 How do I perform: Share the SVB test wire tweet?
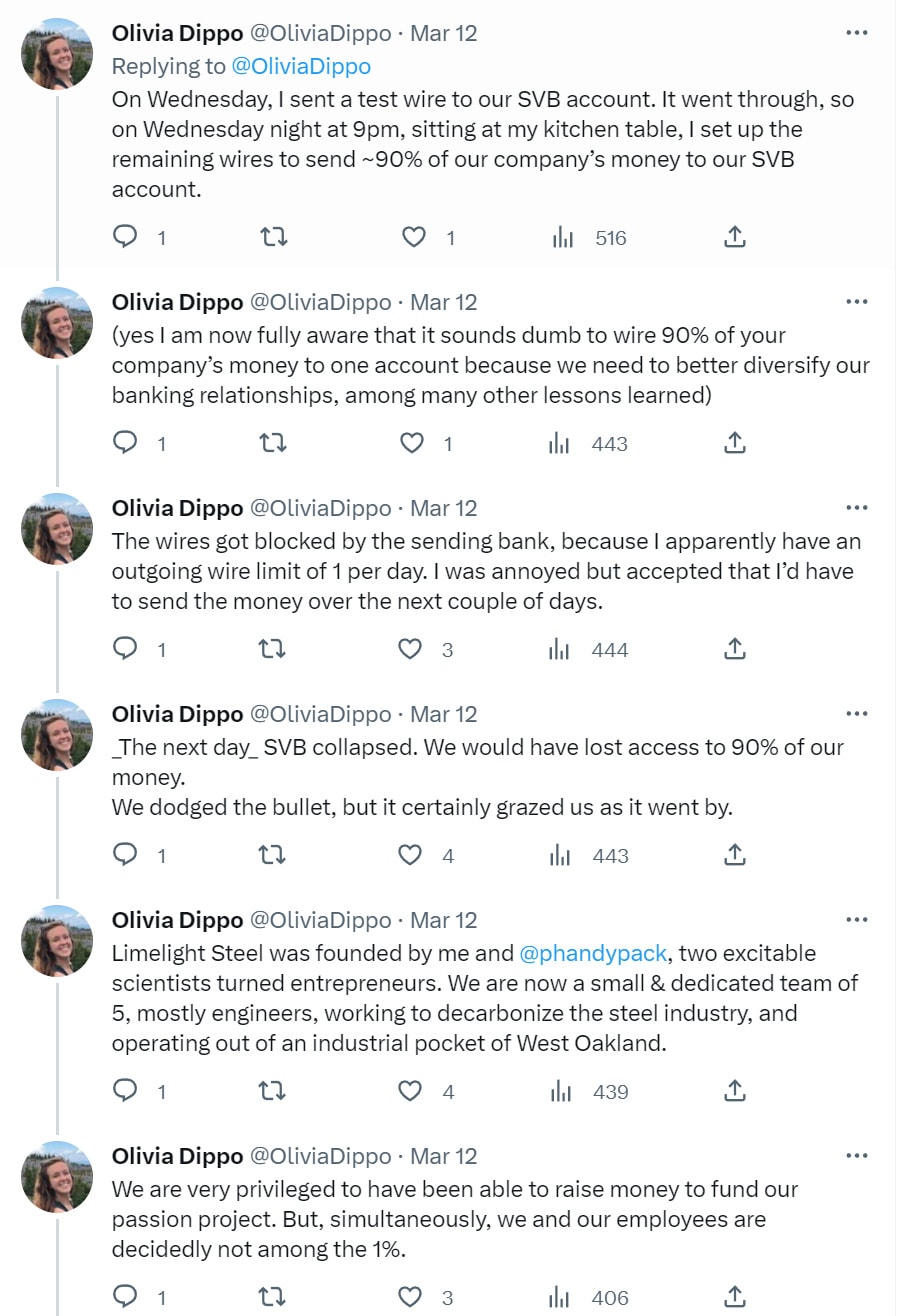[x=734, y=237]
